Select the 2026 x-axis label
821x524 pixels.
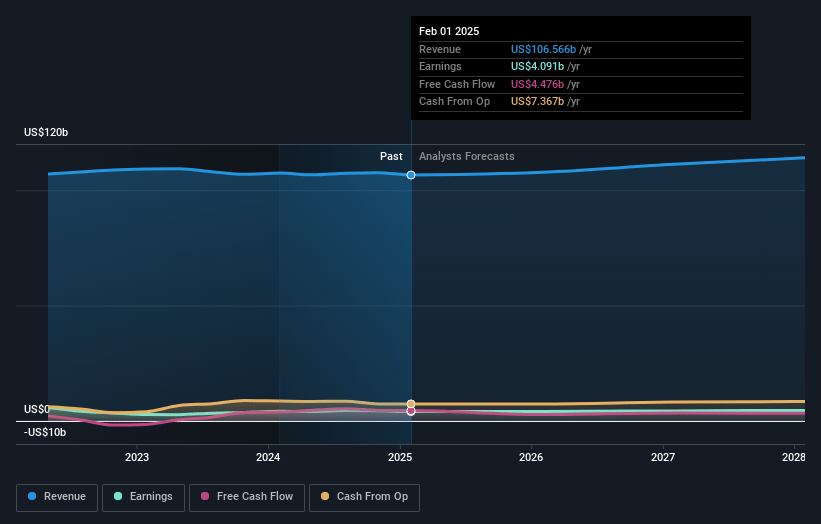tap(531, 458)
